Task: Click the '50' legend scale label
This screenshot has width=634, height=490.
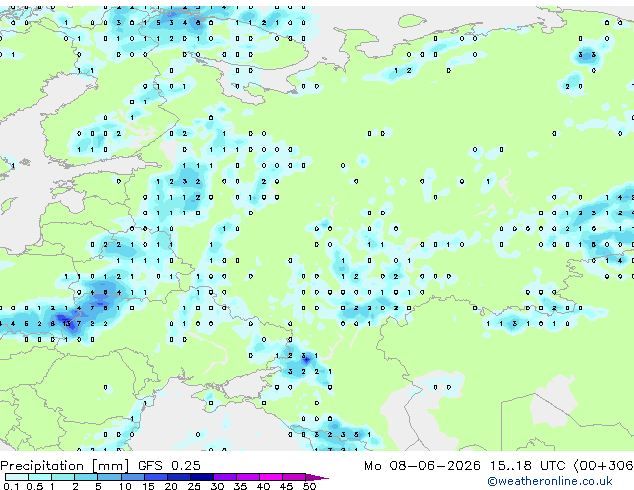Action: (x=309, y=486)
